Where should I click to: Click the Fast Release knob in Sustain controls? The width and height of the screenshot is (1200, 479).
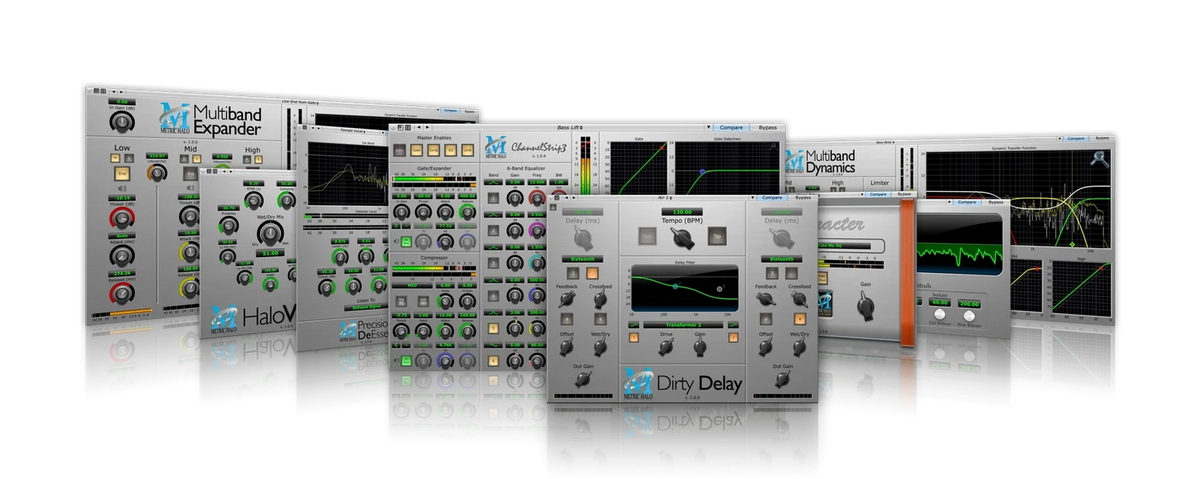click(939, 316)
